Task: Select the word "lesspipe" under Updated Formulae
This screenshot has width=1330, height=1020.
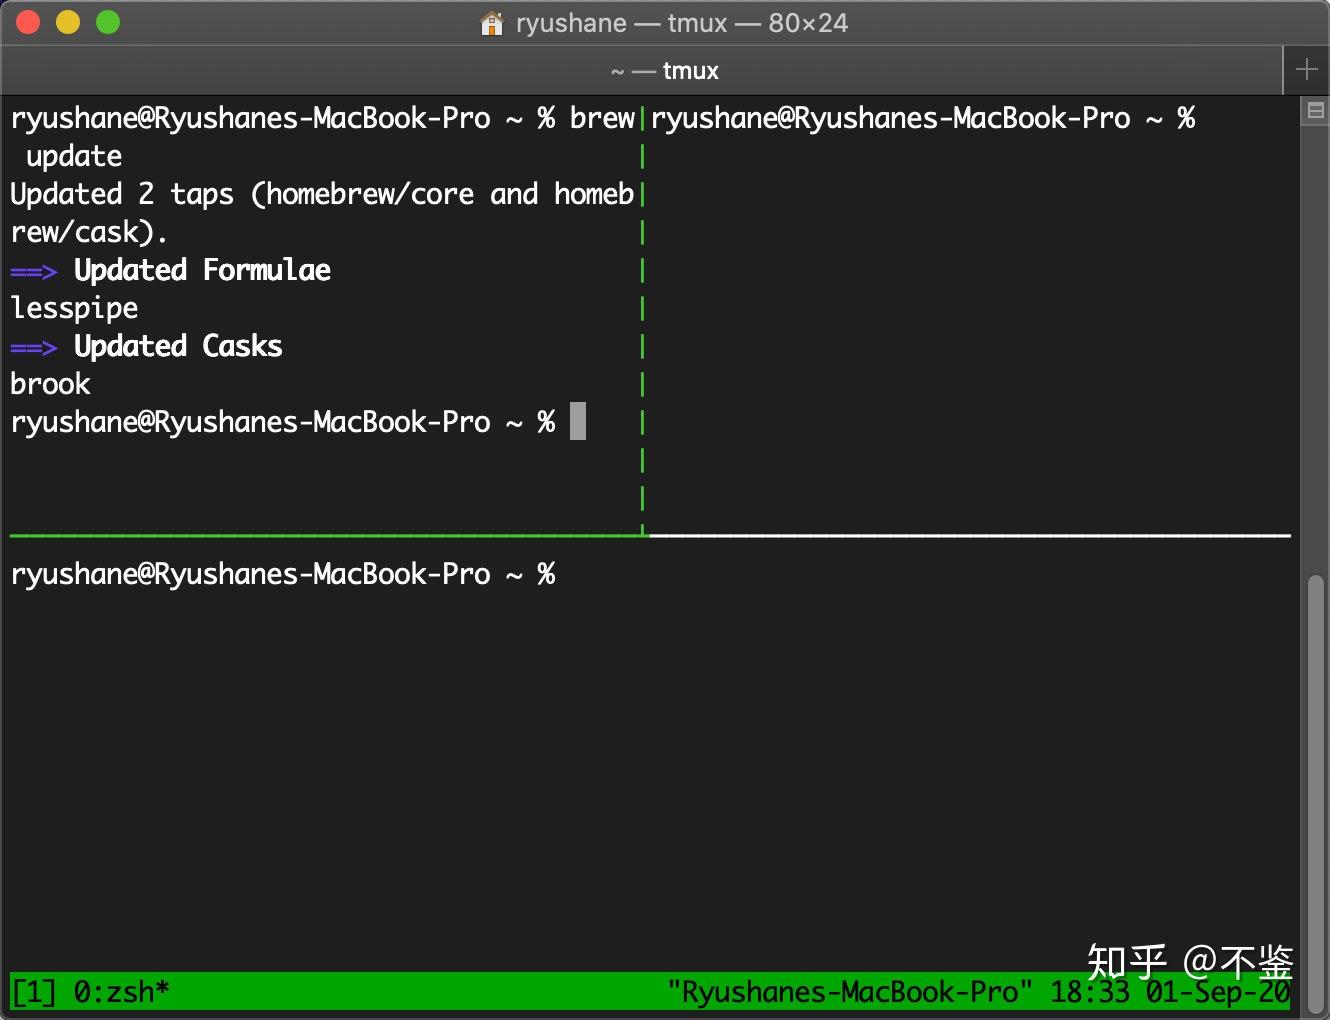Action: (x=73, y=308)
